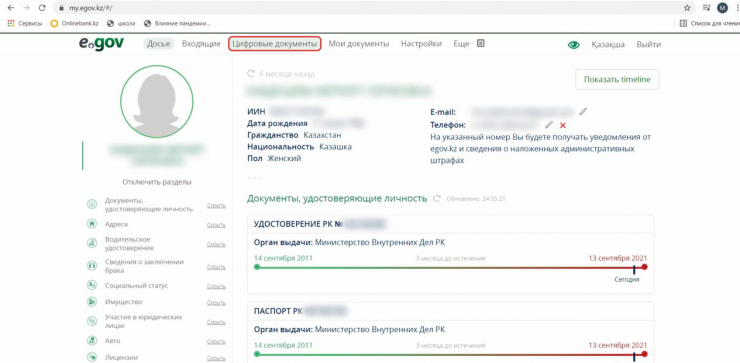Screen dimensions: 740x363
Task: Open the Адреса sidebar section icon
Action: (92, 224)
